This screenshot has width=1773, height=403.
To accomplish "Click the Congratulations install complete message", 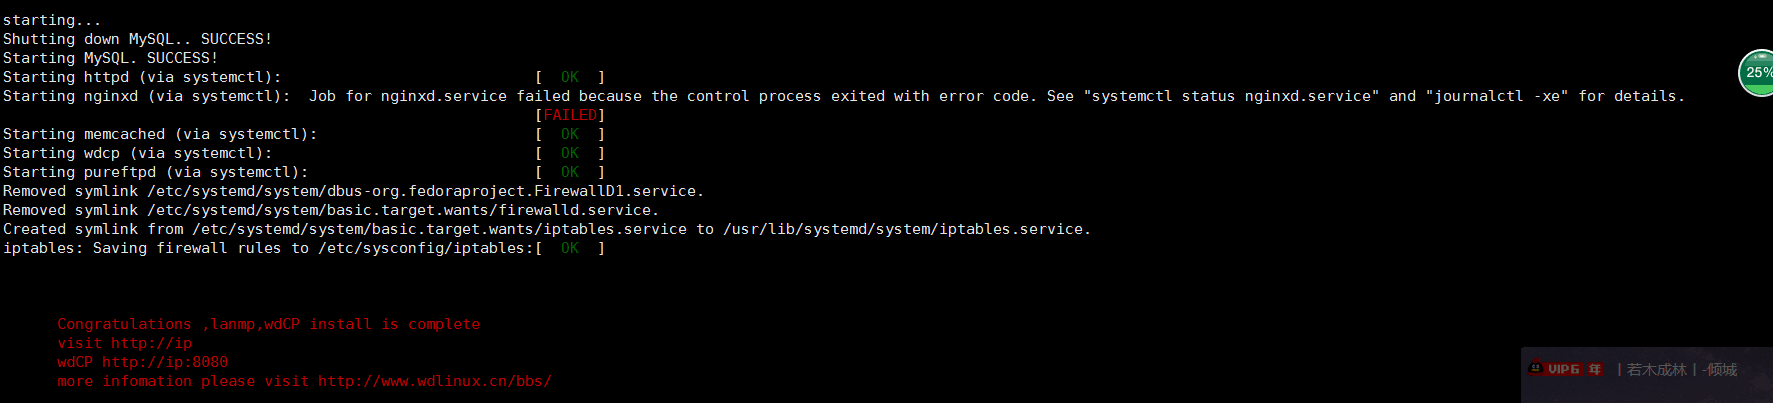I will (269, 324).
